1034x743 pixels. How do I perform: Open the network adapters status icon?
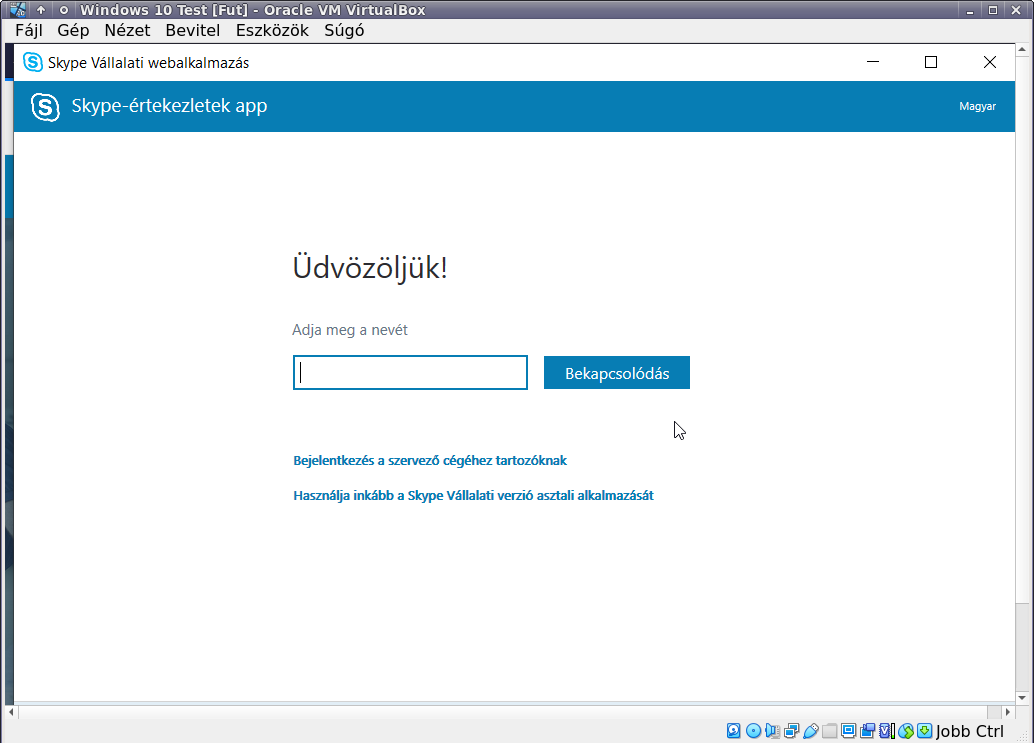coord(791,730)
